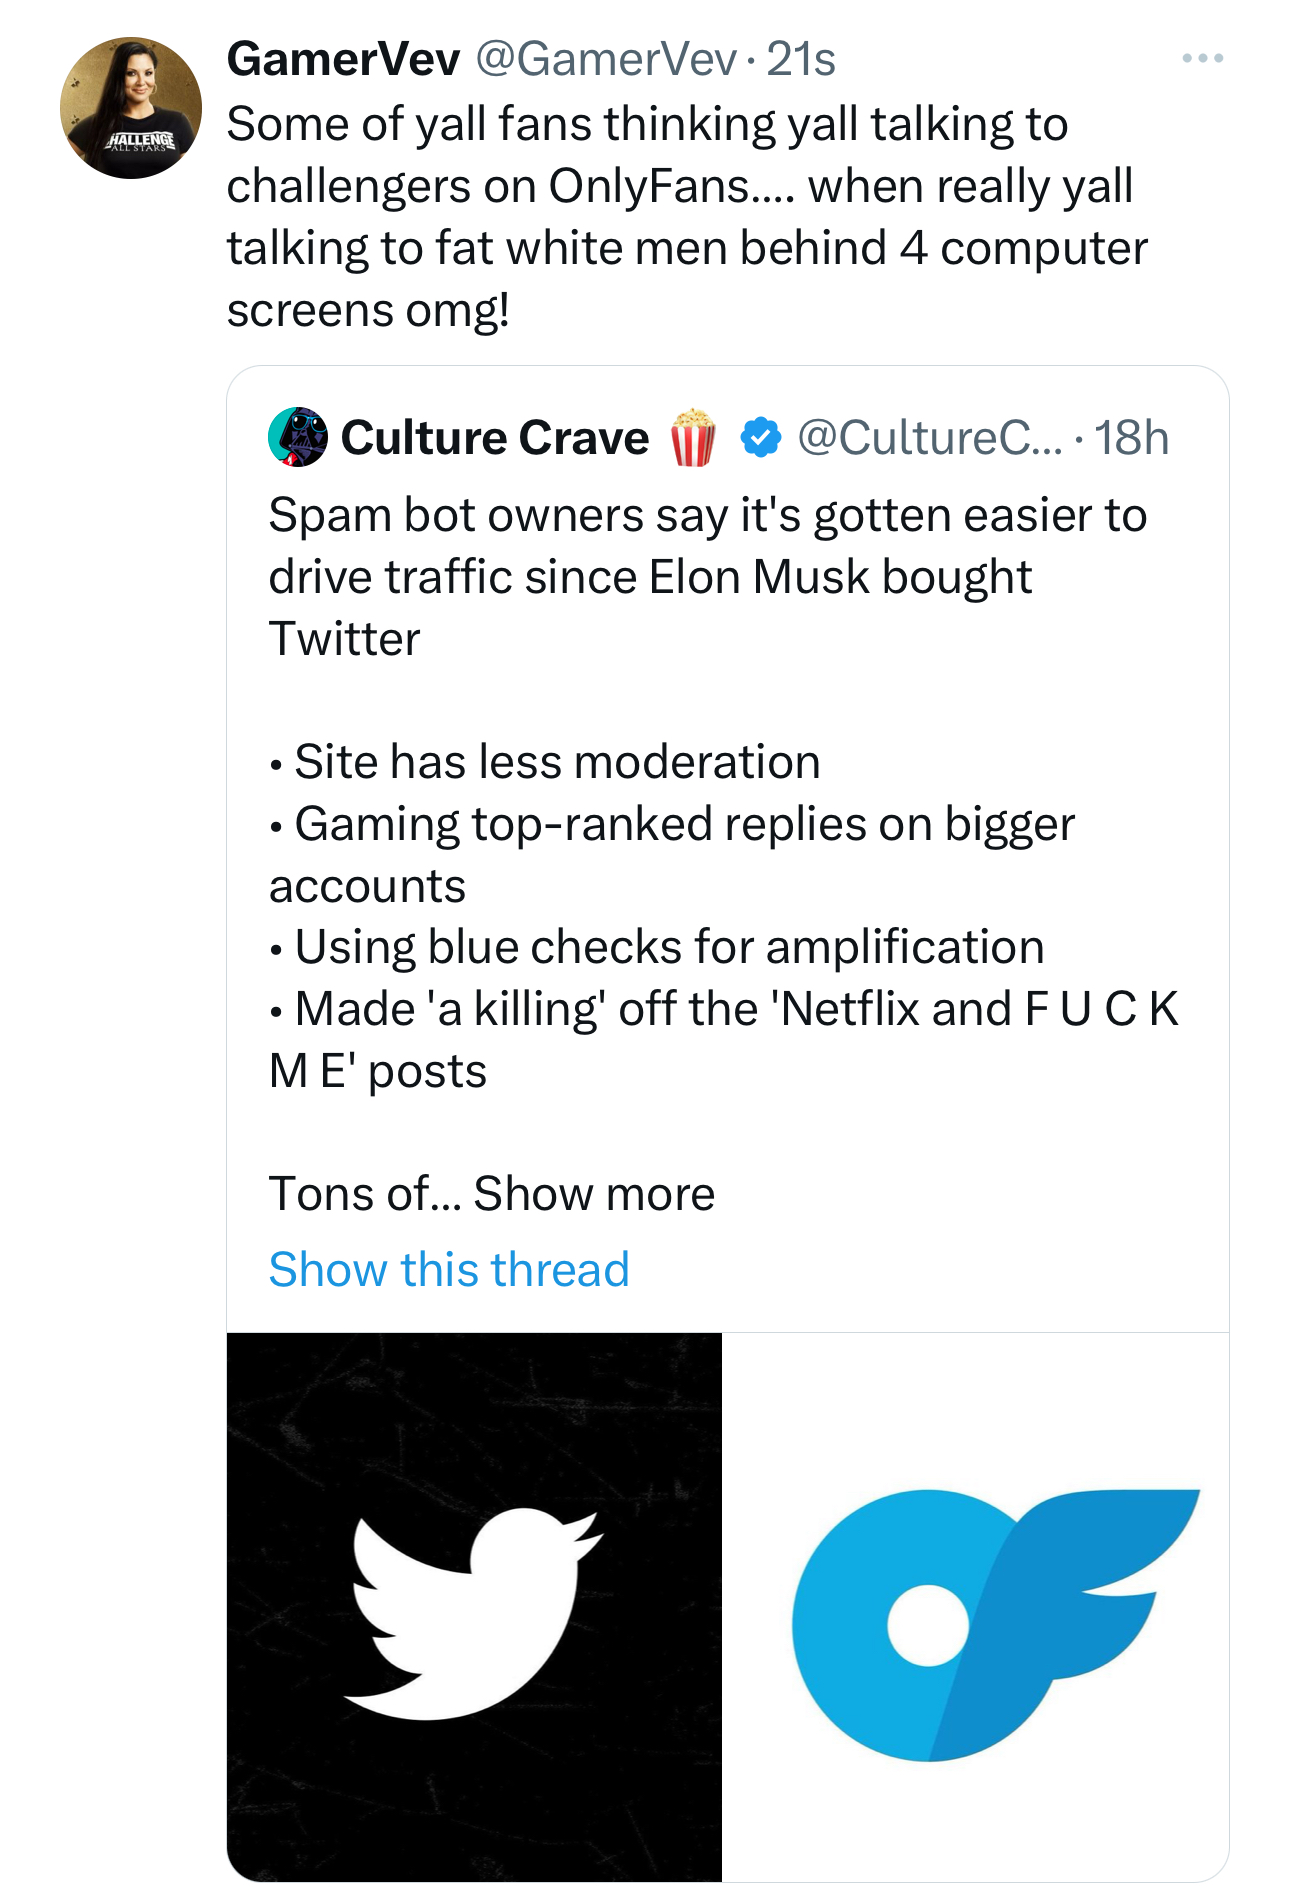Click the blue verified checkmark badge
This screenshot has width=1290, height=1896.
pyautogui.click(x=761, y=437)
